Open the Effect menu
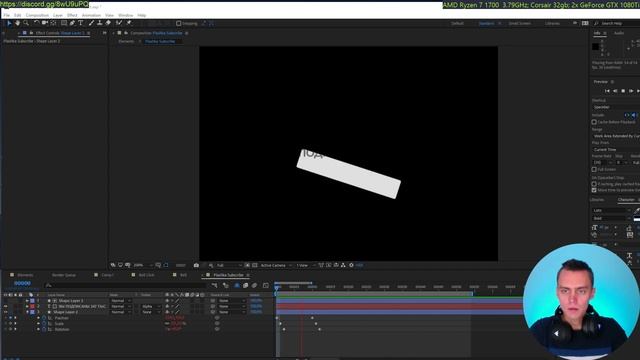640x360 pixels. pos(72,15)
